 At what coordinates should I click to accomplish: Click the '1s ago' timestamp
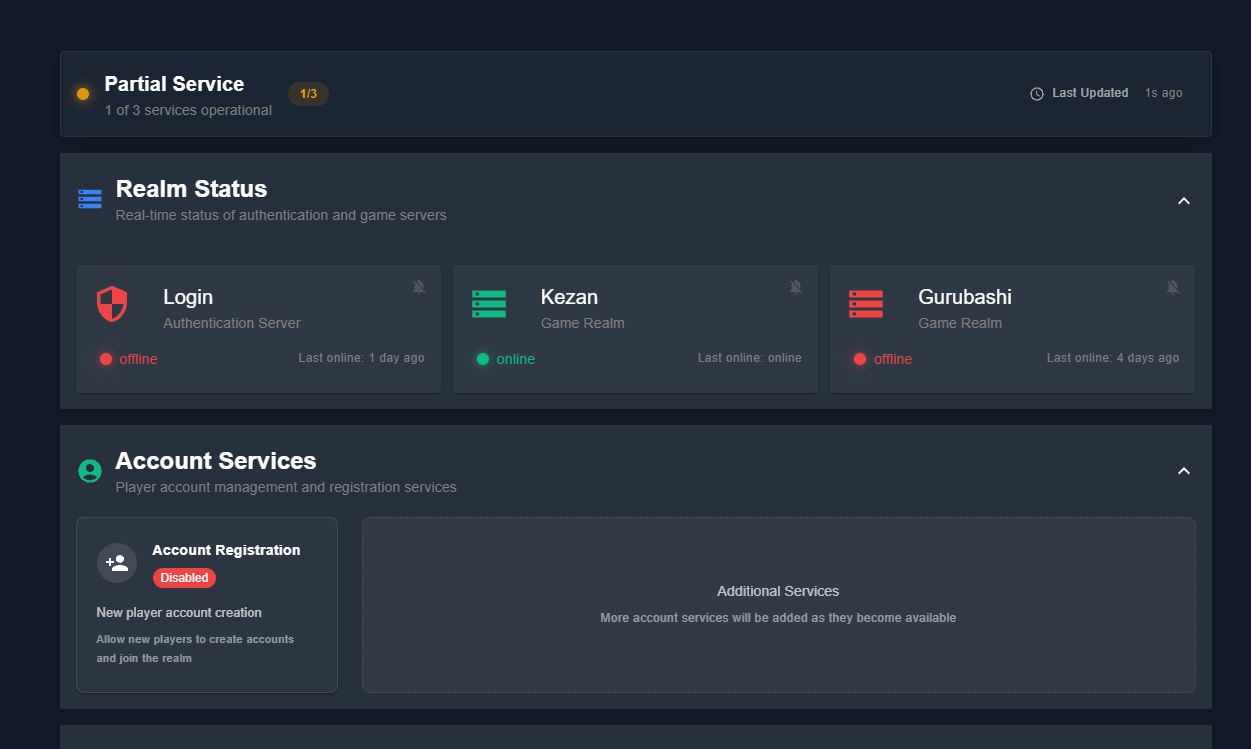[x=1164, y=93]
